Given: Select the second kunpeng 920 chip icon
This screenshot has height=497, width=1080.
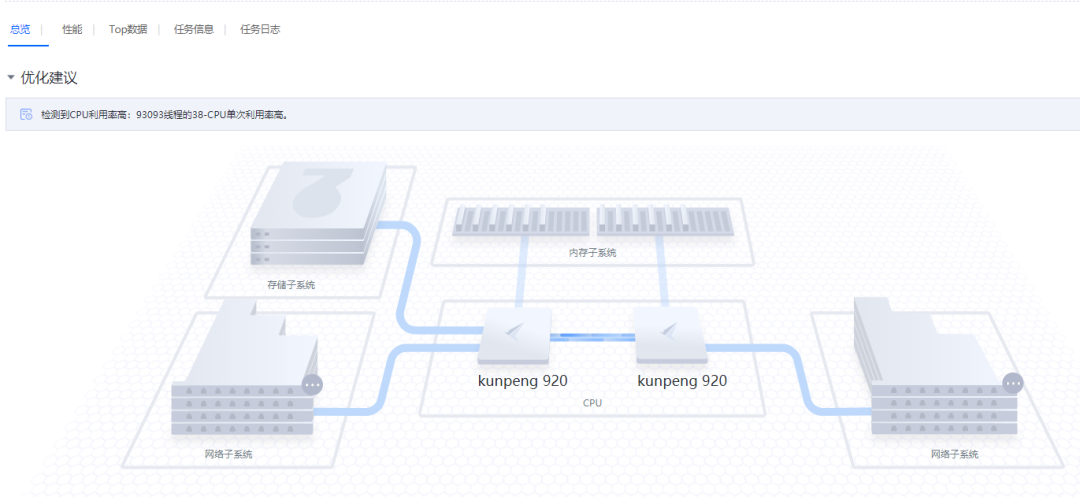Looking at the screenshot, I should tap(672, 335).
